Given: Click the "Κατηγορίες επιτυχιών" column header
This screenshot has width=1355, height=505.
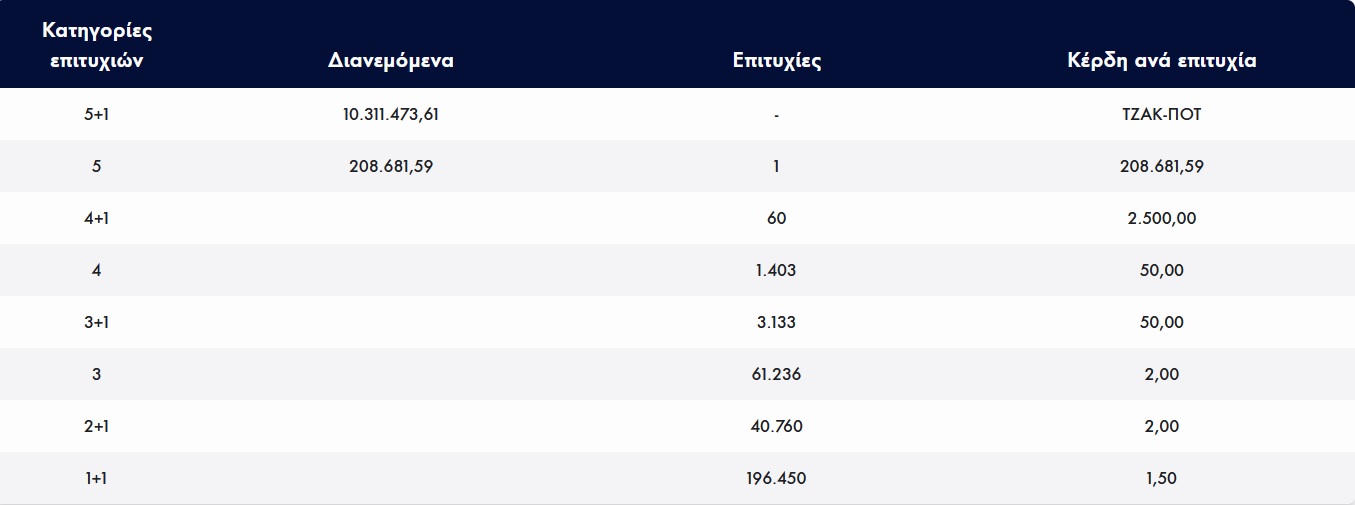Looking at the screenshot, I should (x=96, y=45).
